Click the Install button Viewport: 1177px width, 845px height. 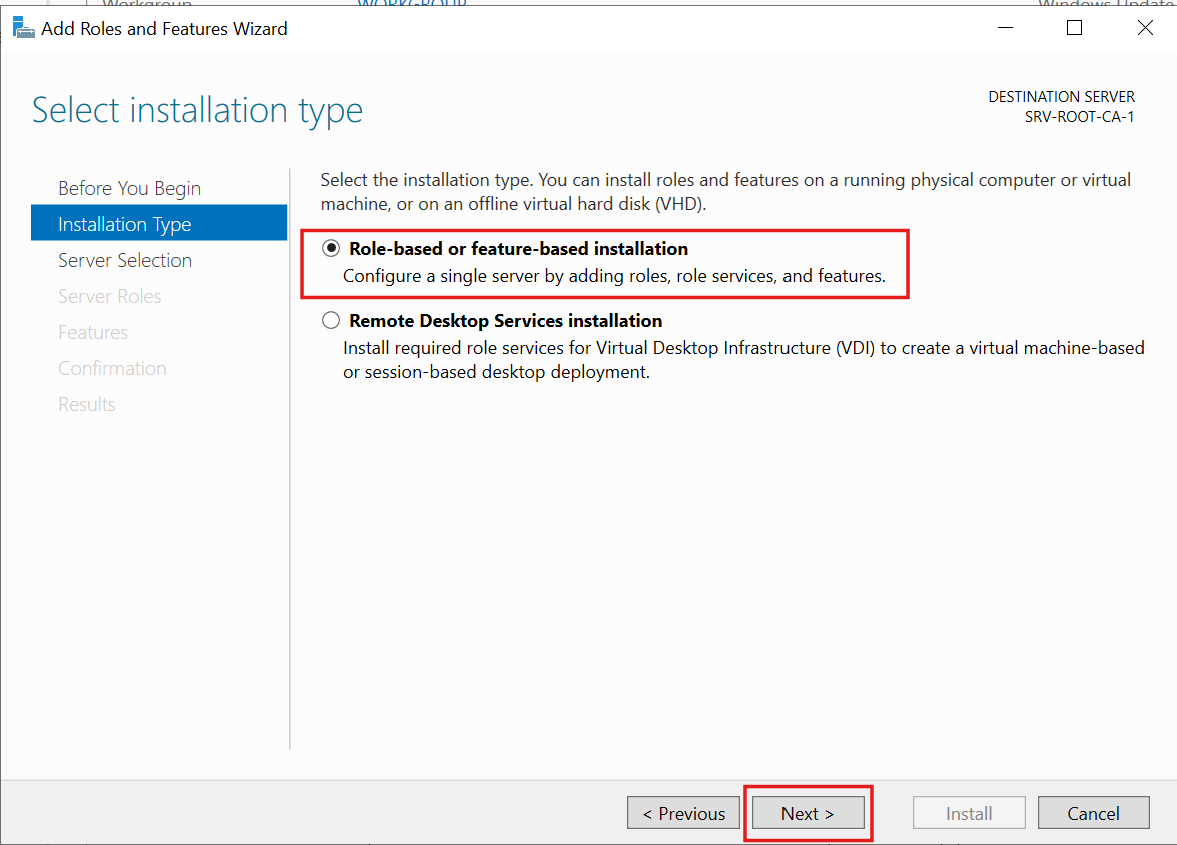968,812
